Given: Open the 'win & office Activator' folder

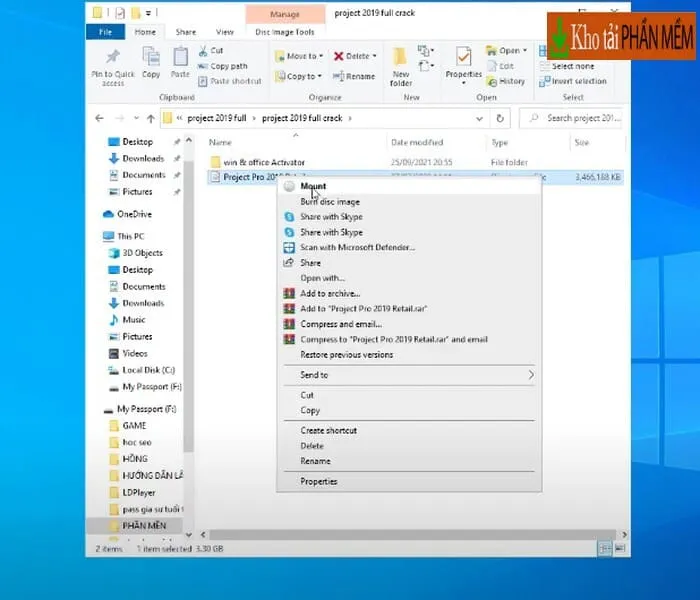Looking at the screenshot, I should click(264, 162).
